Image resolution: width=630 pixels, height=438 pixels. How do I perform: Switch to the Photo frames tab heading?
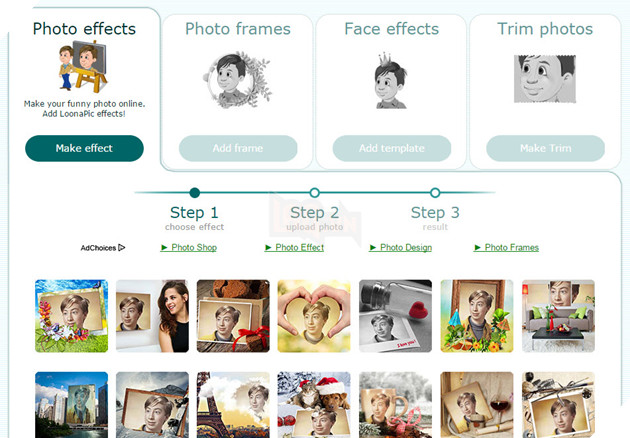[238, 29]
